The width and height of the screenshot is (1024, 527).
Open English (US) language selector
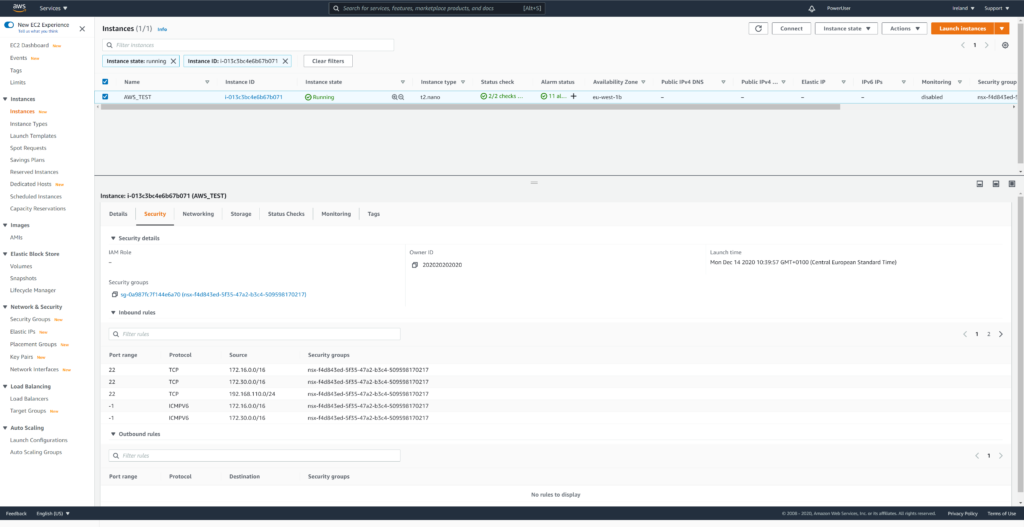pos(53,513)
